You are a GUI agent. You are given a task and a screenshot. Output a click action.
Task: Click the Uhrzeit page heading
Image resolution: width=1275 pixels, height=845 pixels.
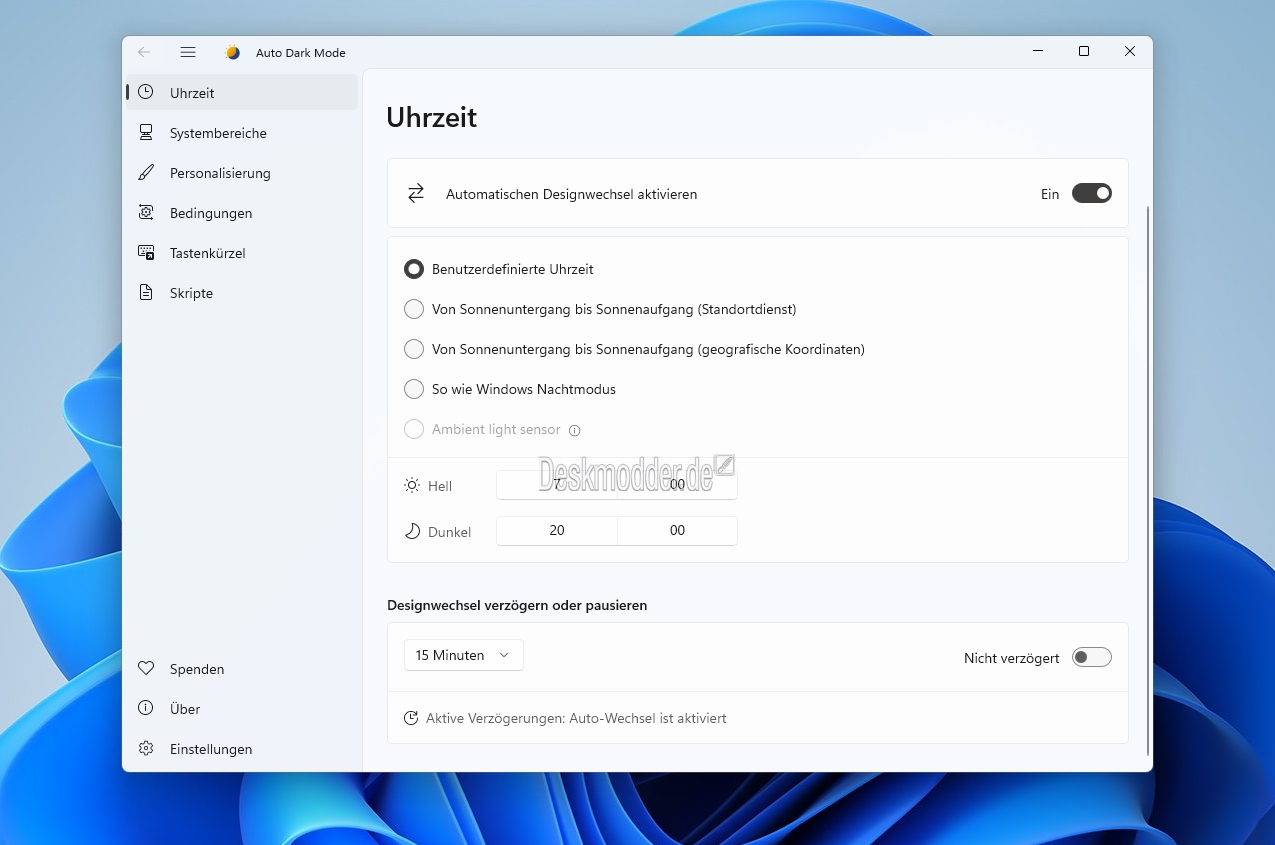(432, 117)
